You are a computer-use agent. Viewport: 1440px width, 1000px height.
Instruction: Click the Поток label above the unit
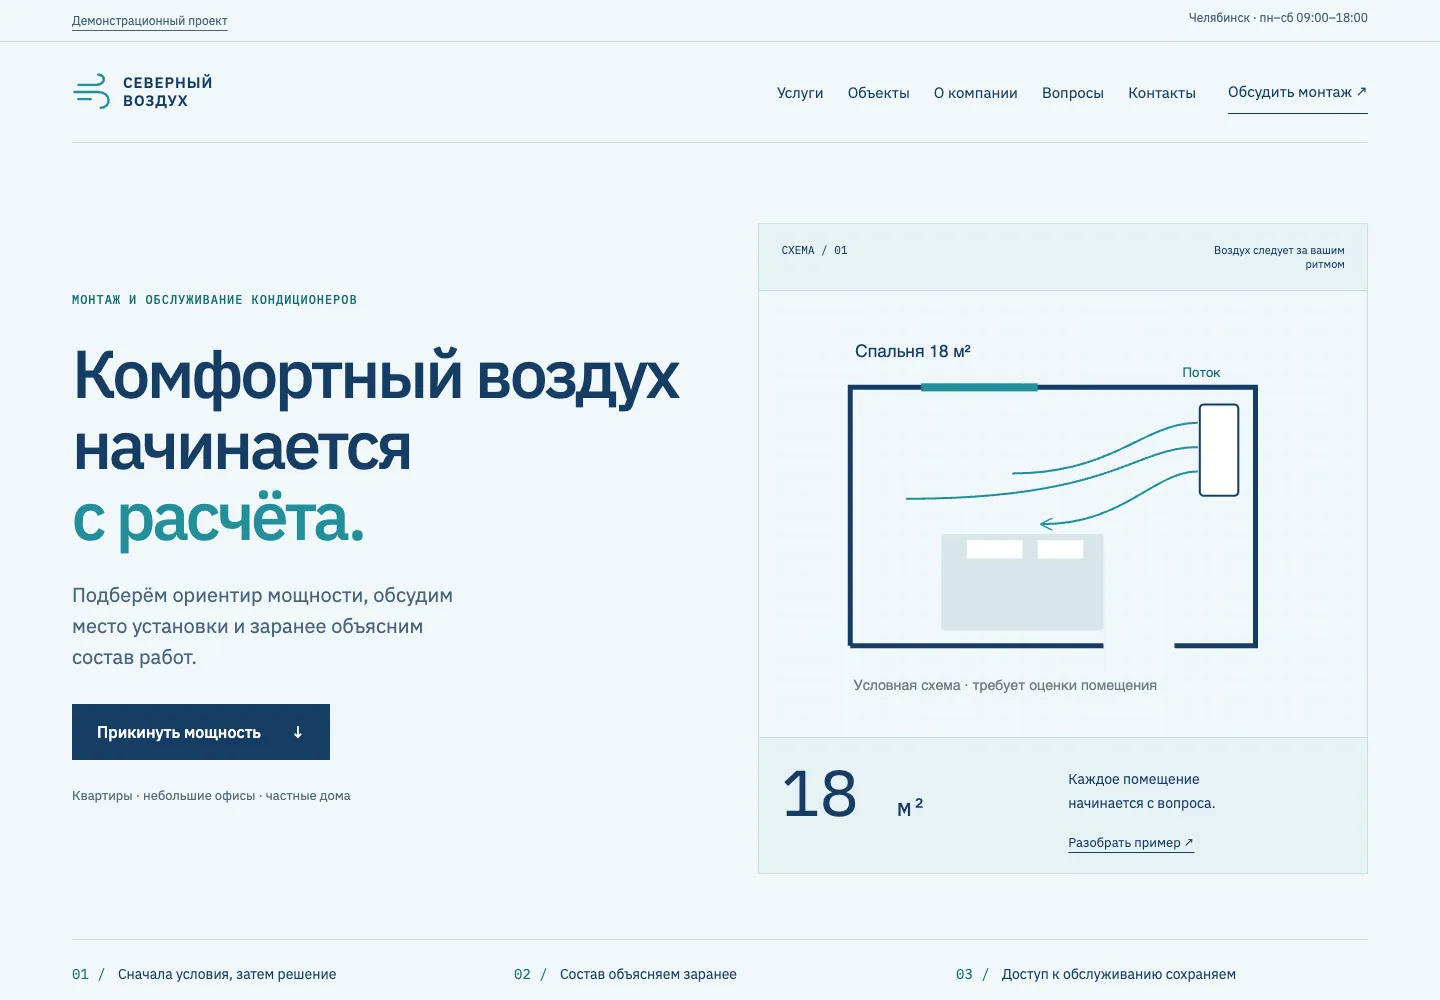click(x=1201, y=372)
